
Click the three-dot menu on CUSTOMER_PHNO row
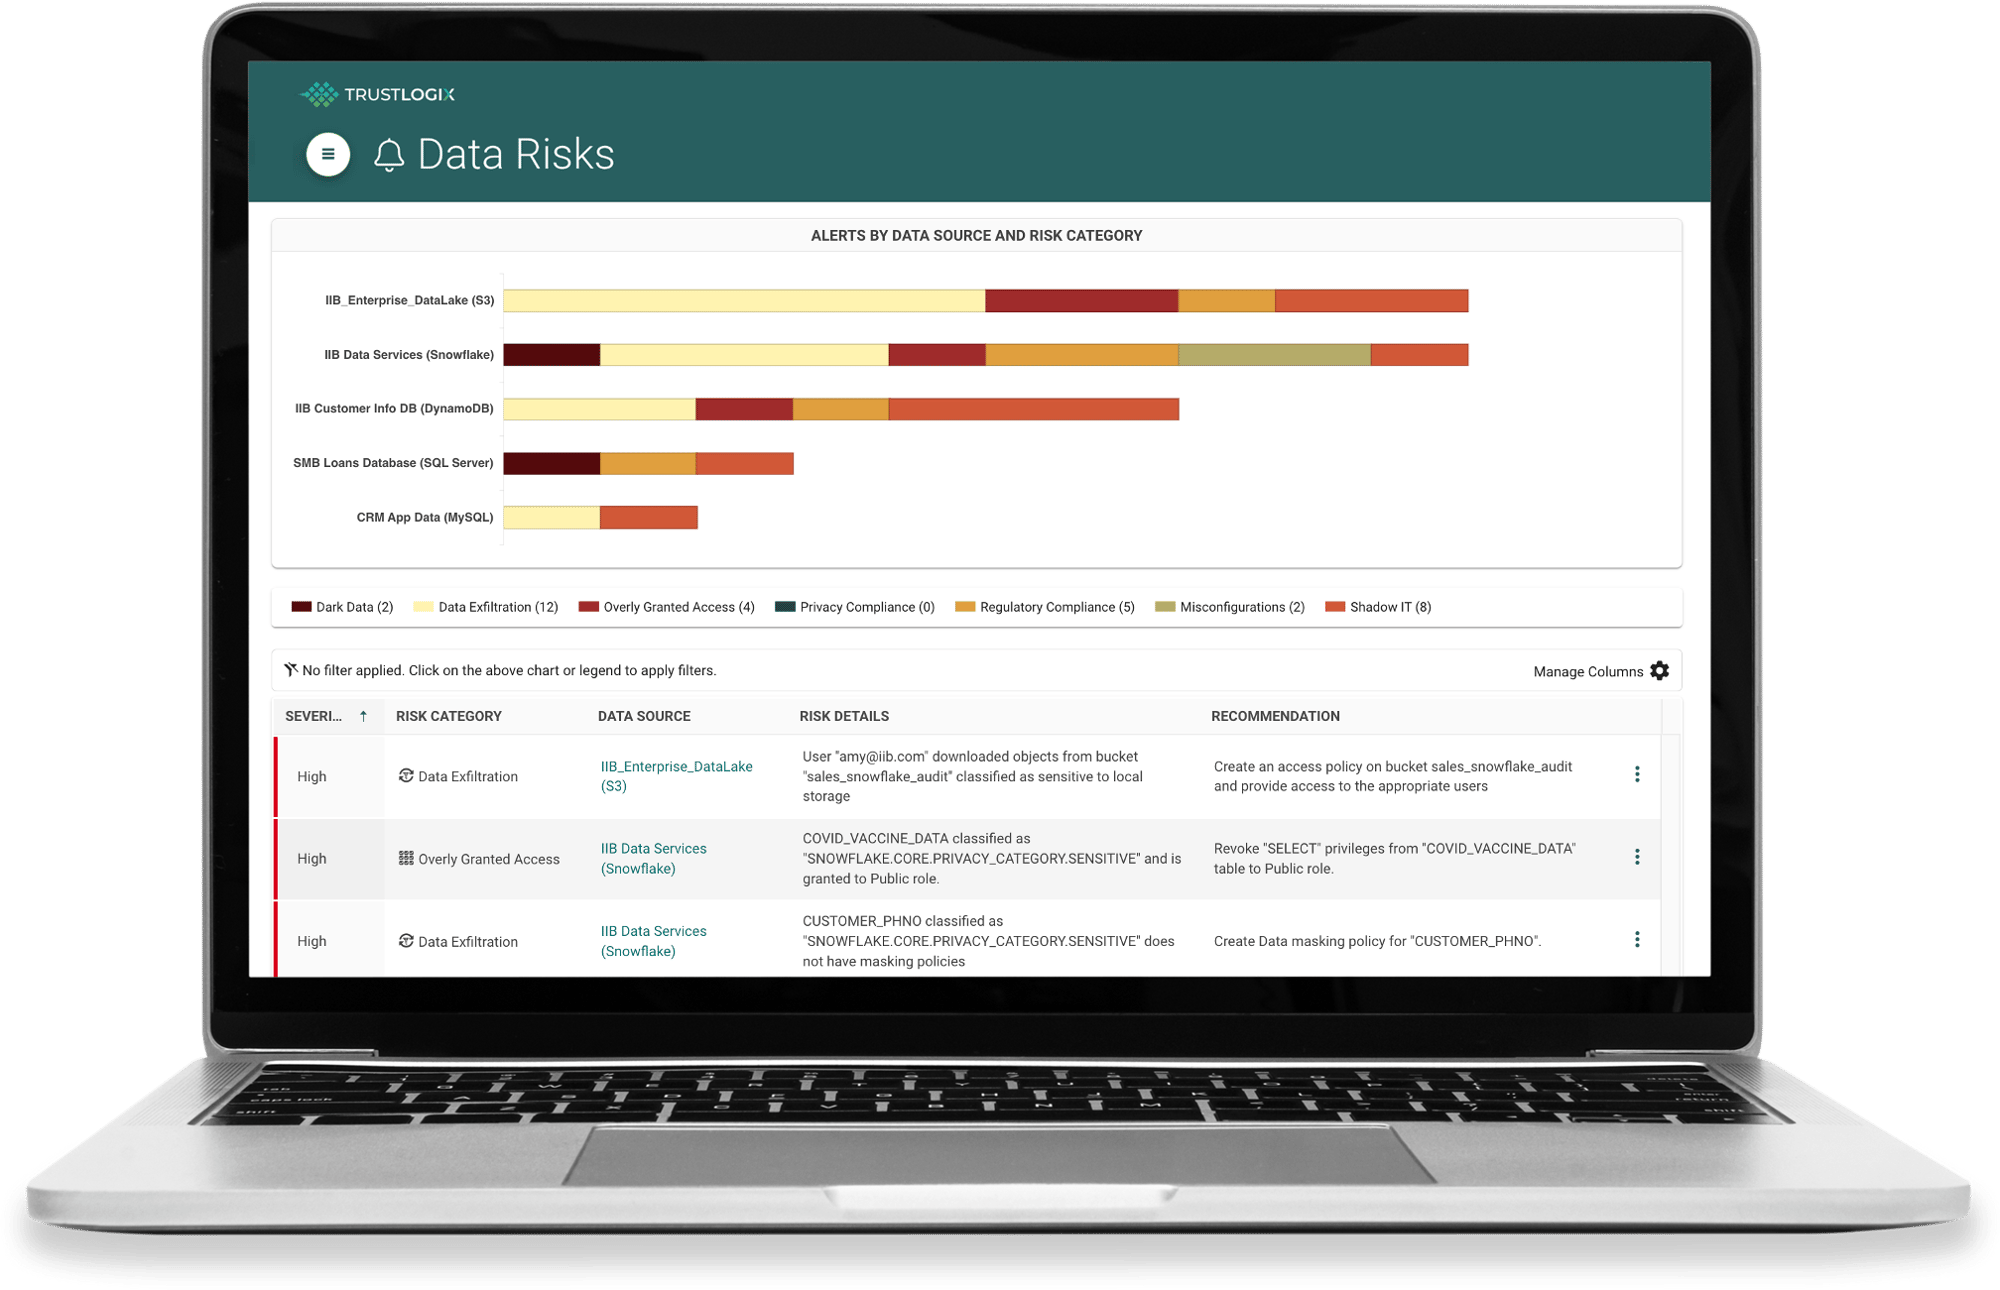click(1638, 940)
